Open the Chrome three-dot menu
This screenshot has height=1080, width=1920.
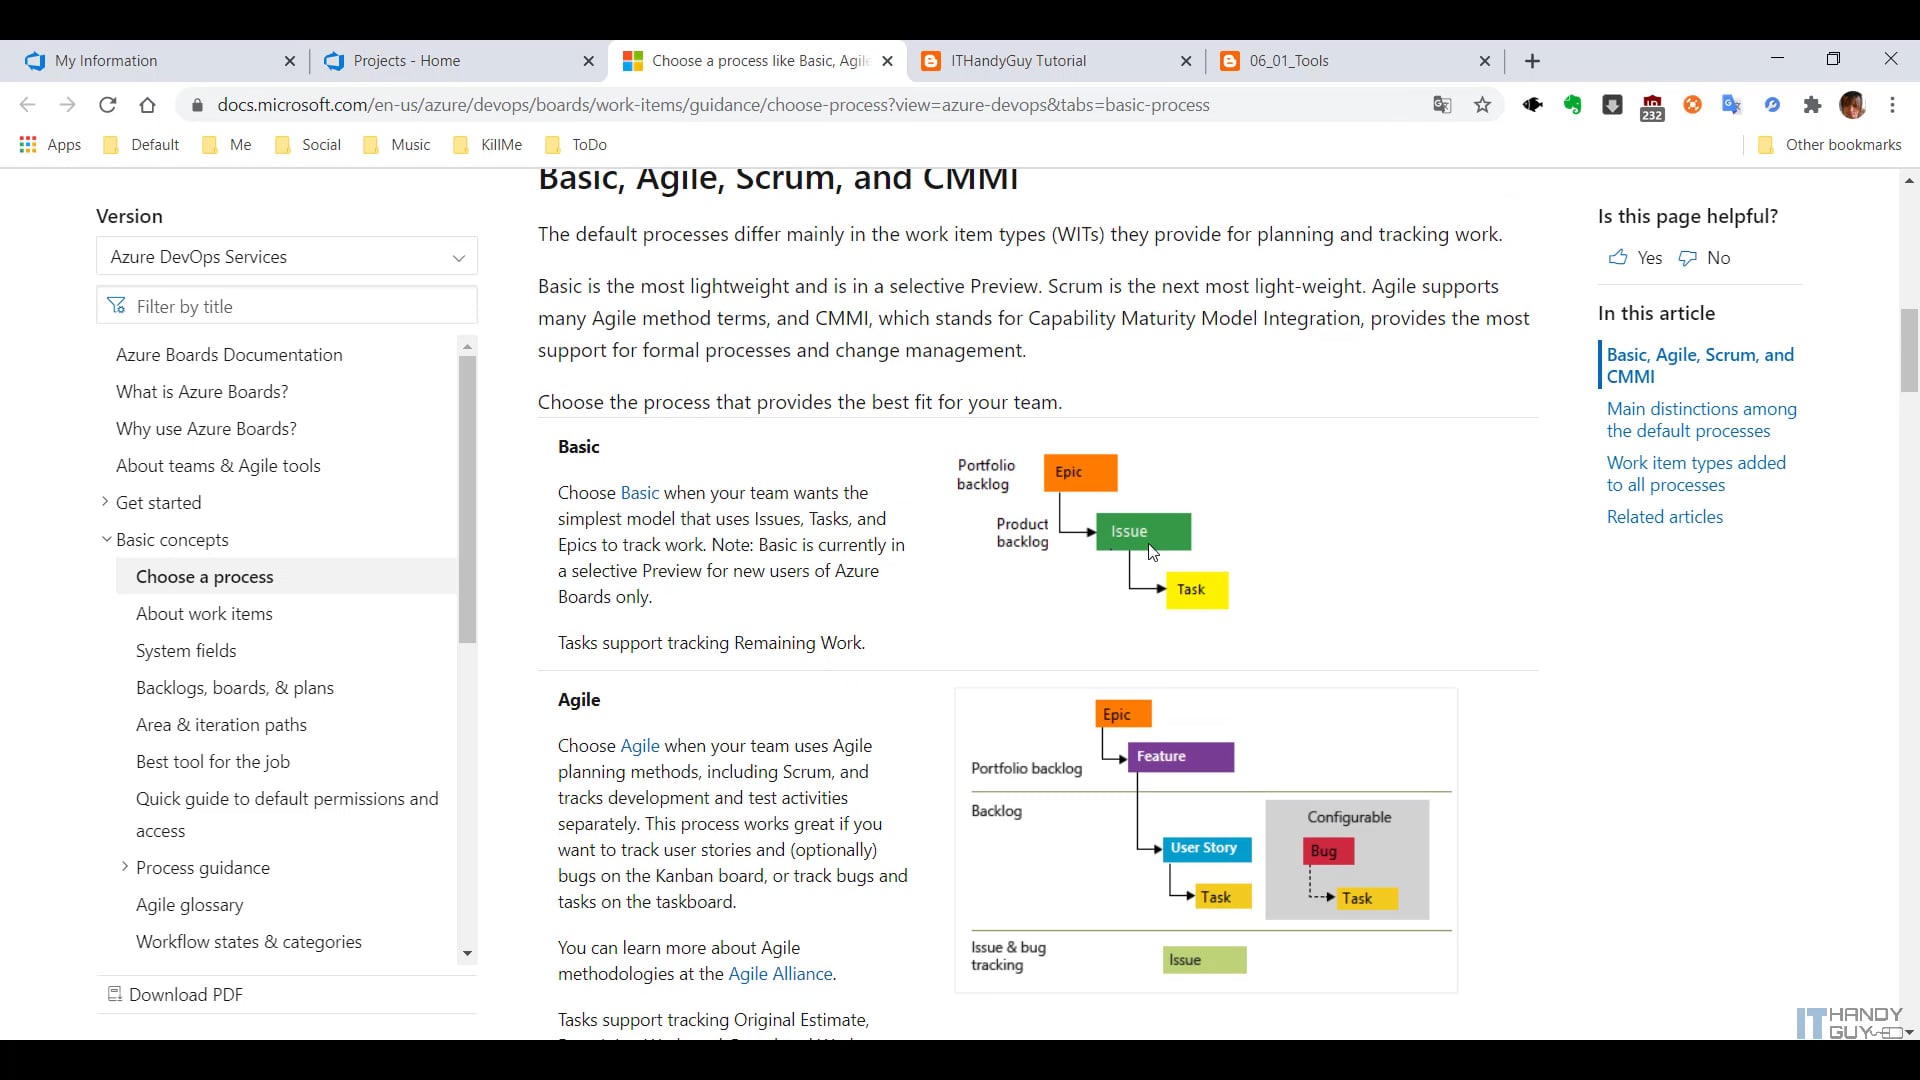pos(1892,105)
